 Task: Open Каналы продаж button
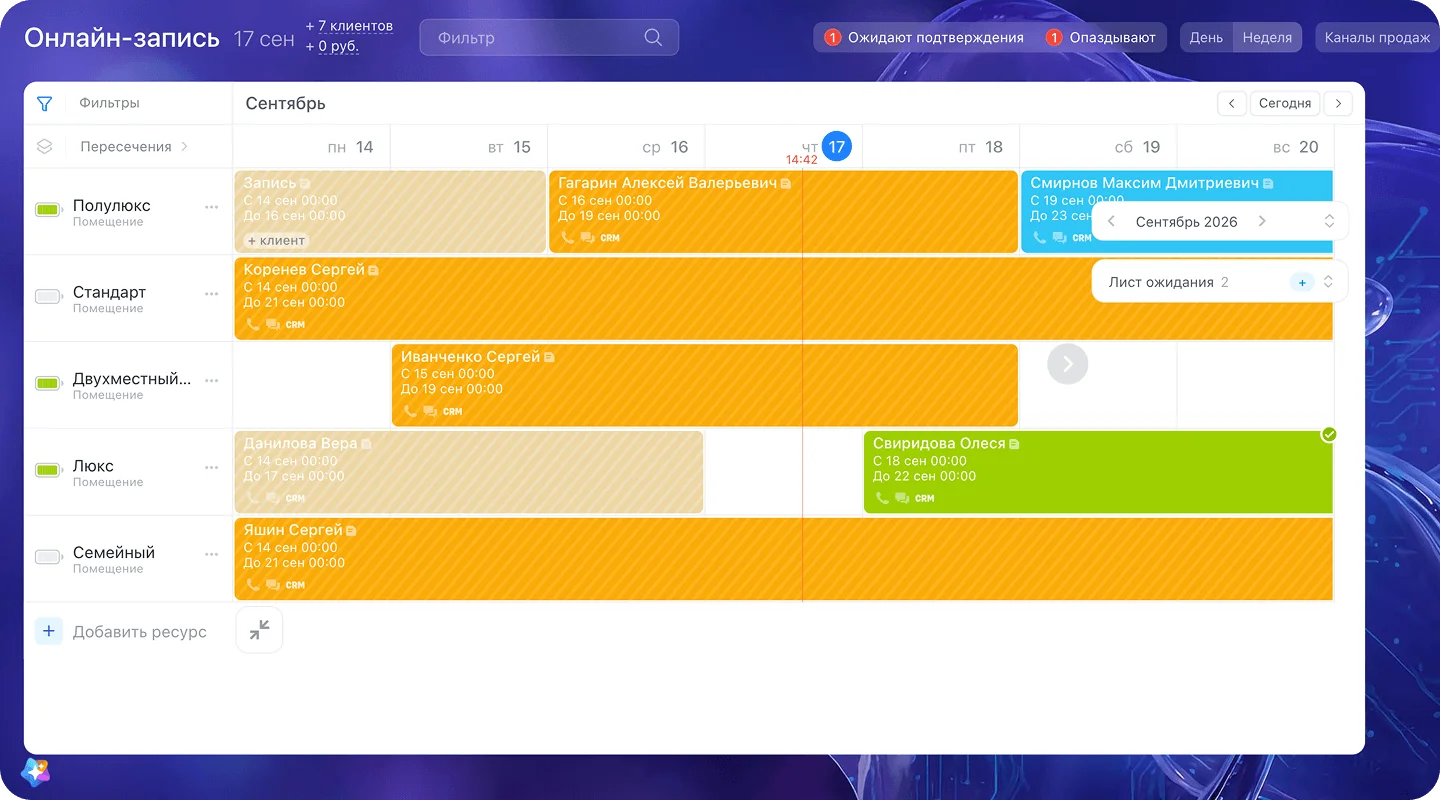click(x=1377, y=38)
